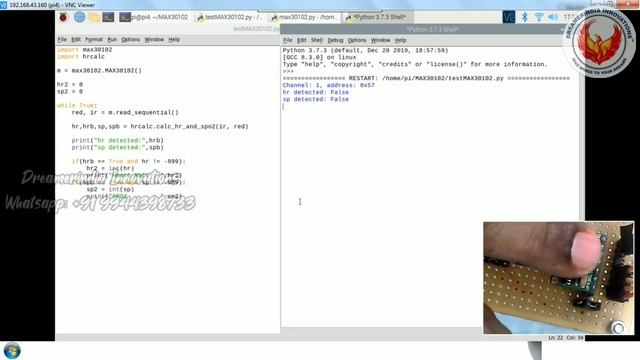
Task: Open Help menu in the editor window
Action: point(174,40)
